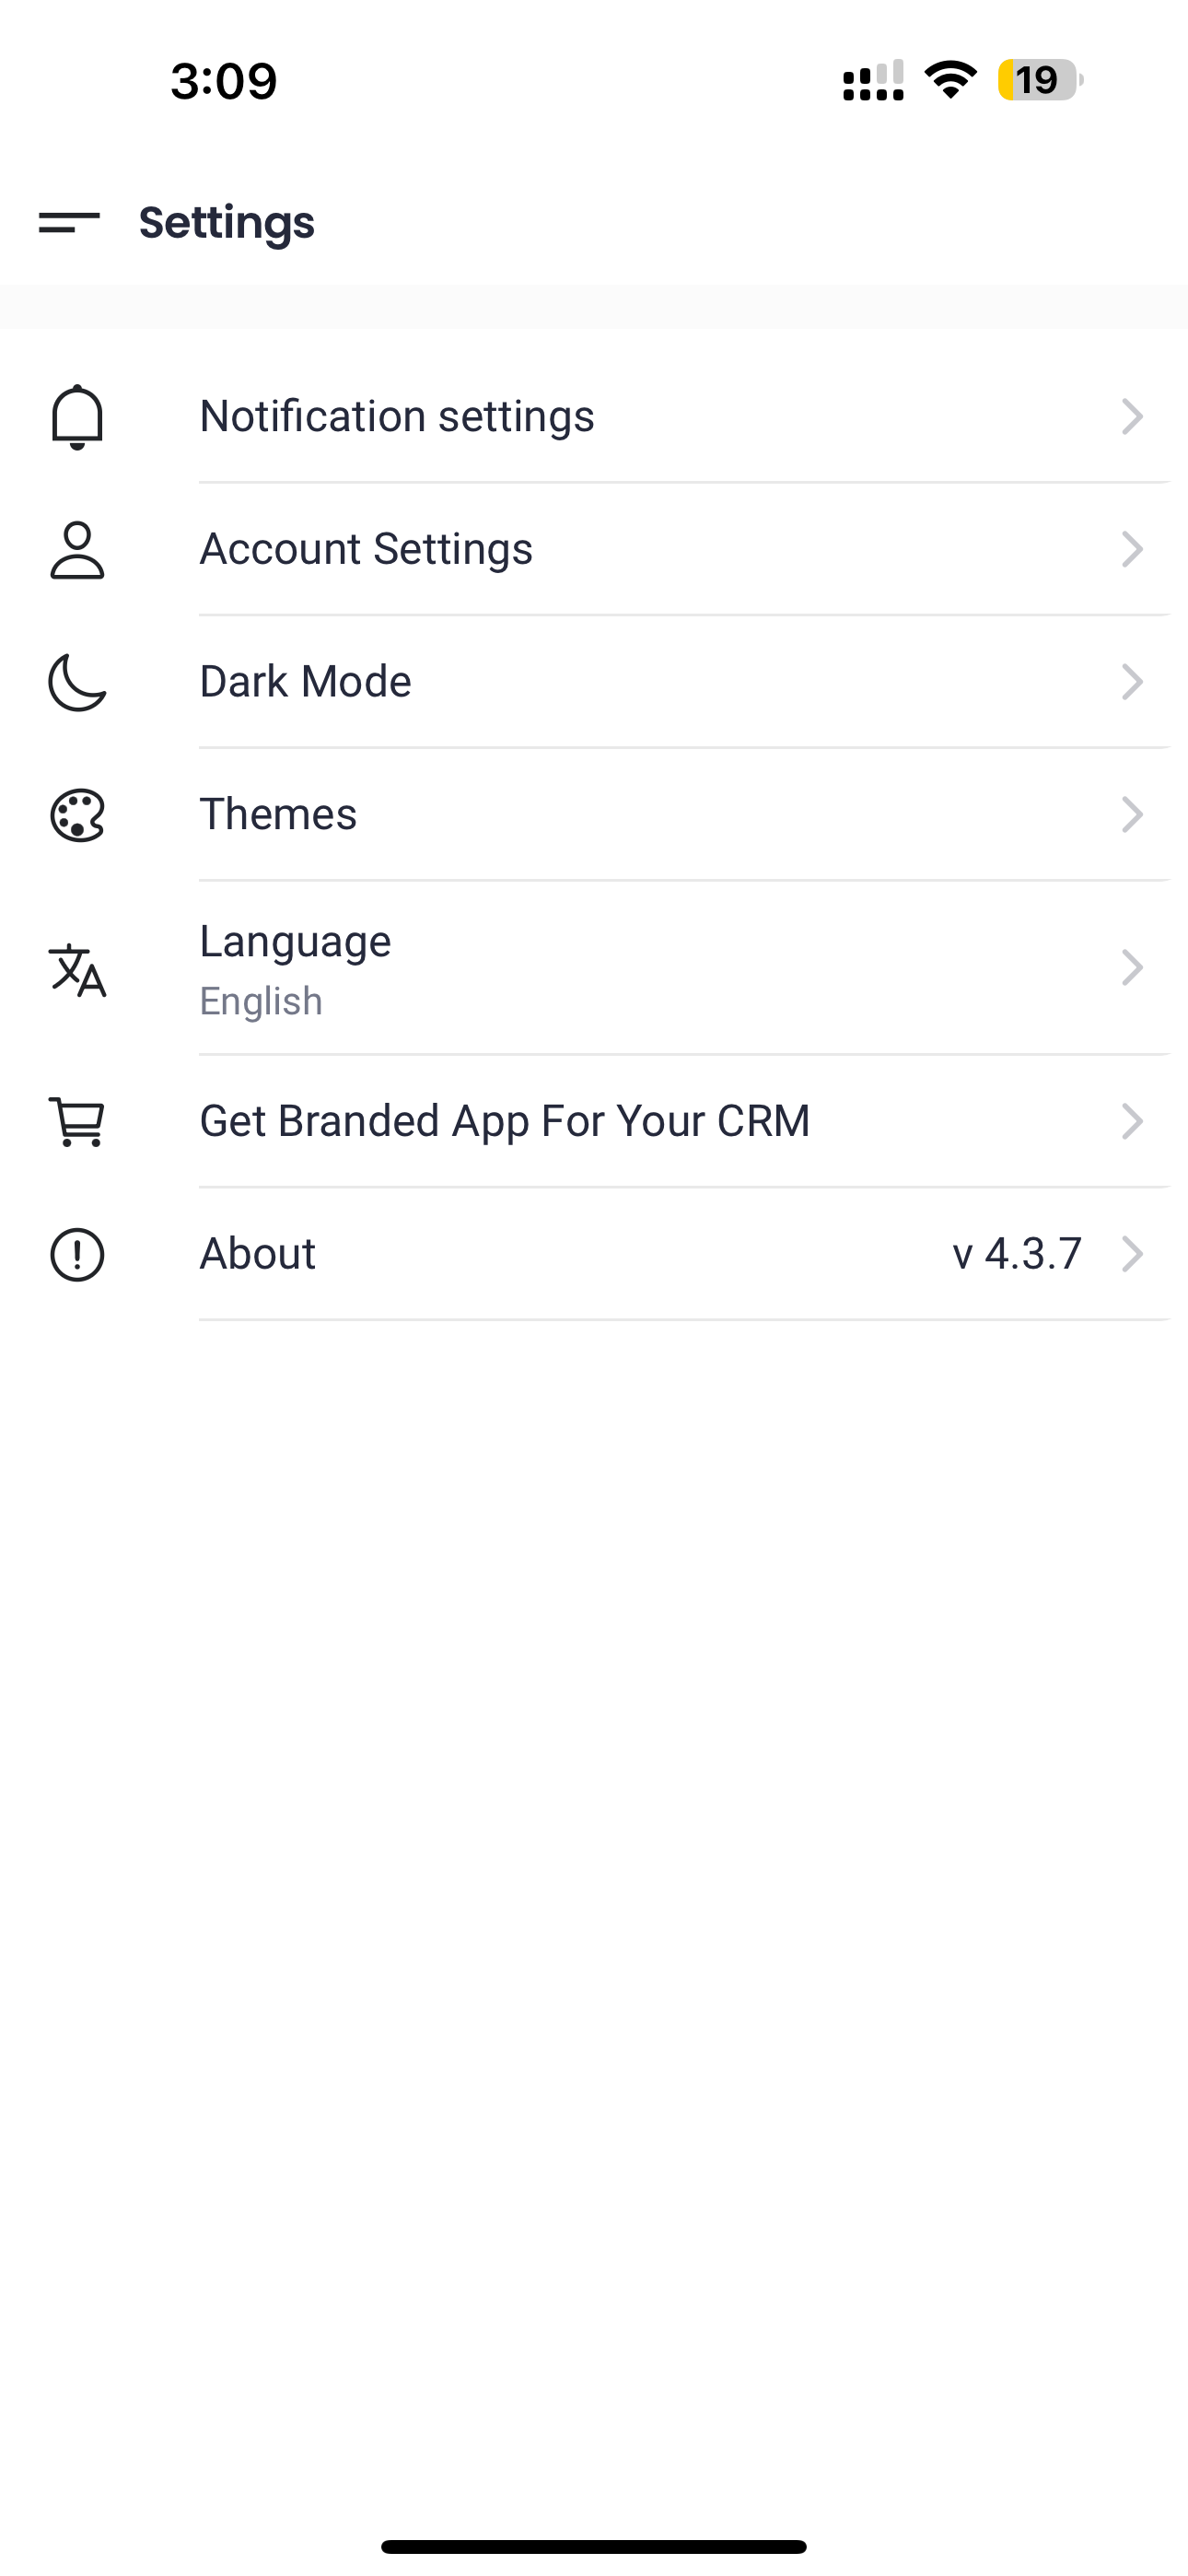Tap the language translate icon
Screen dimensions: 1188x2576
pos(77,969)
